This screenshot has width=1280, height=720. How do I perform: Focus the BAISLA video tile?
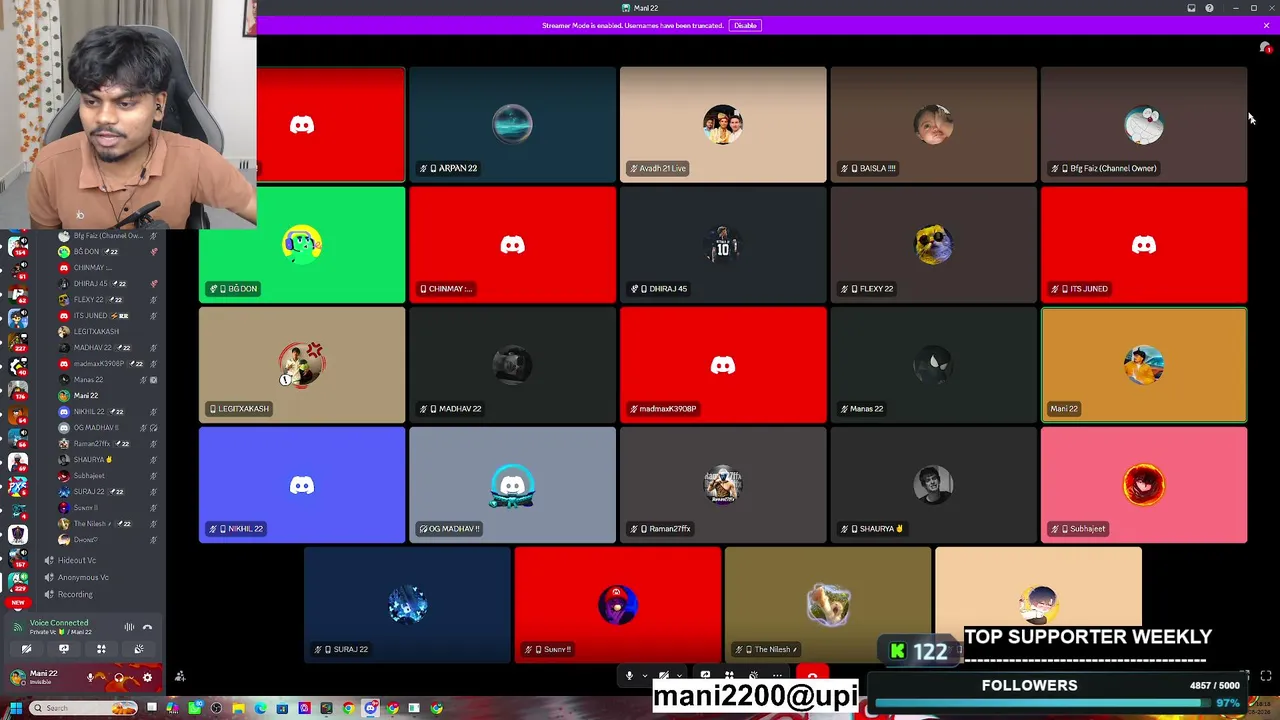[933, 125]
